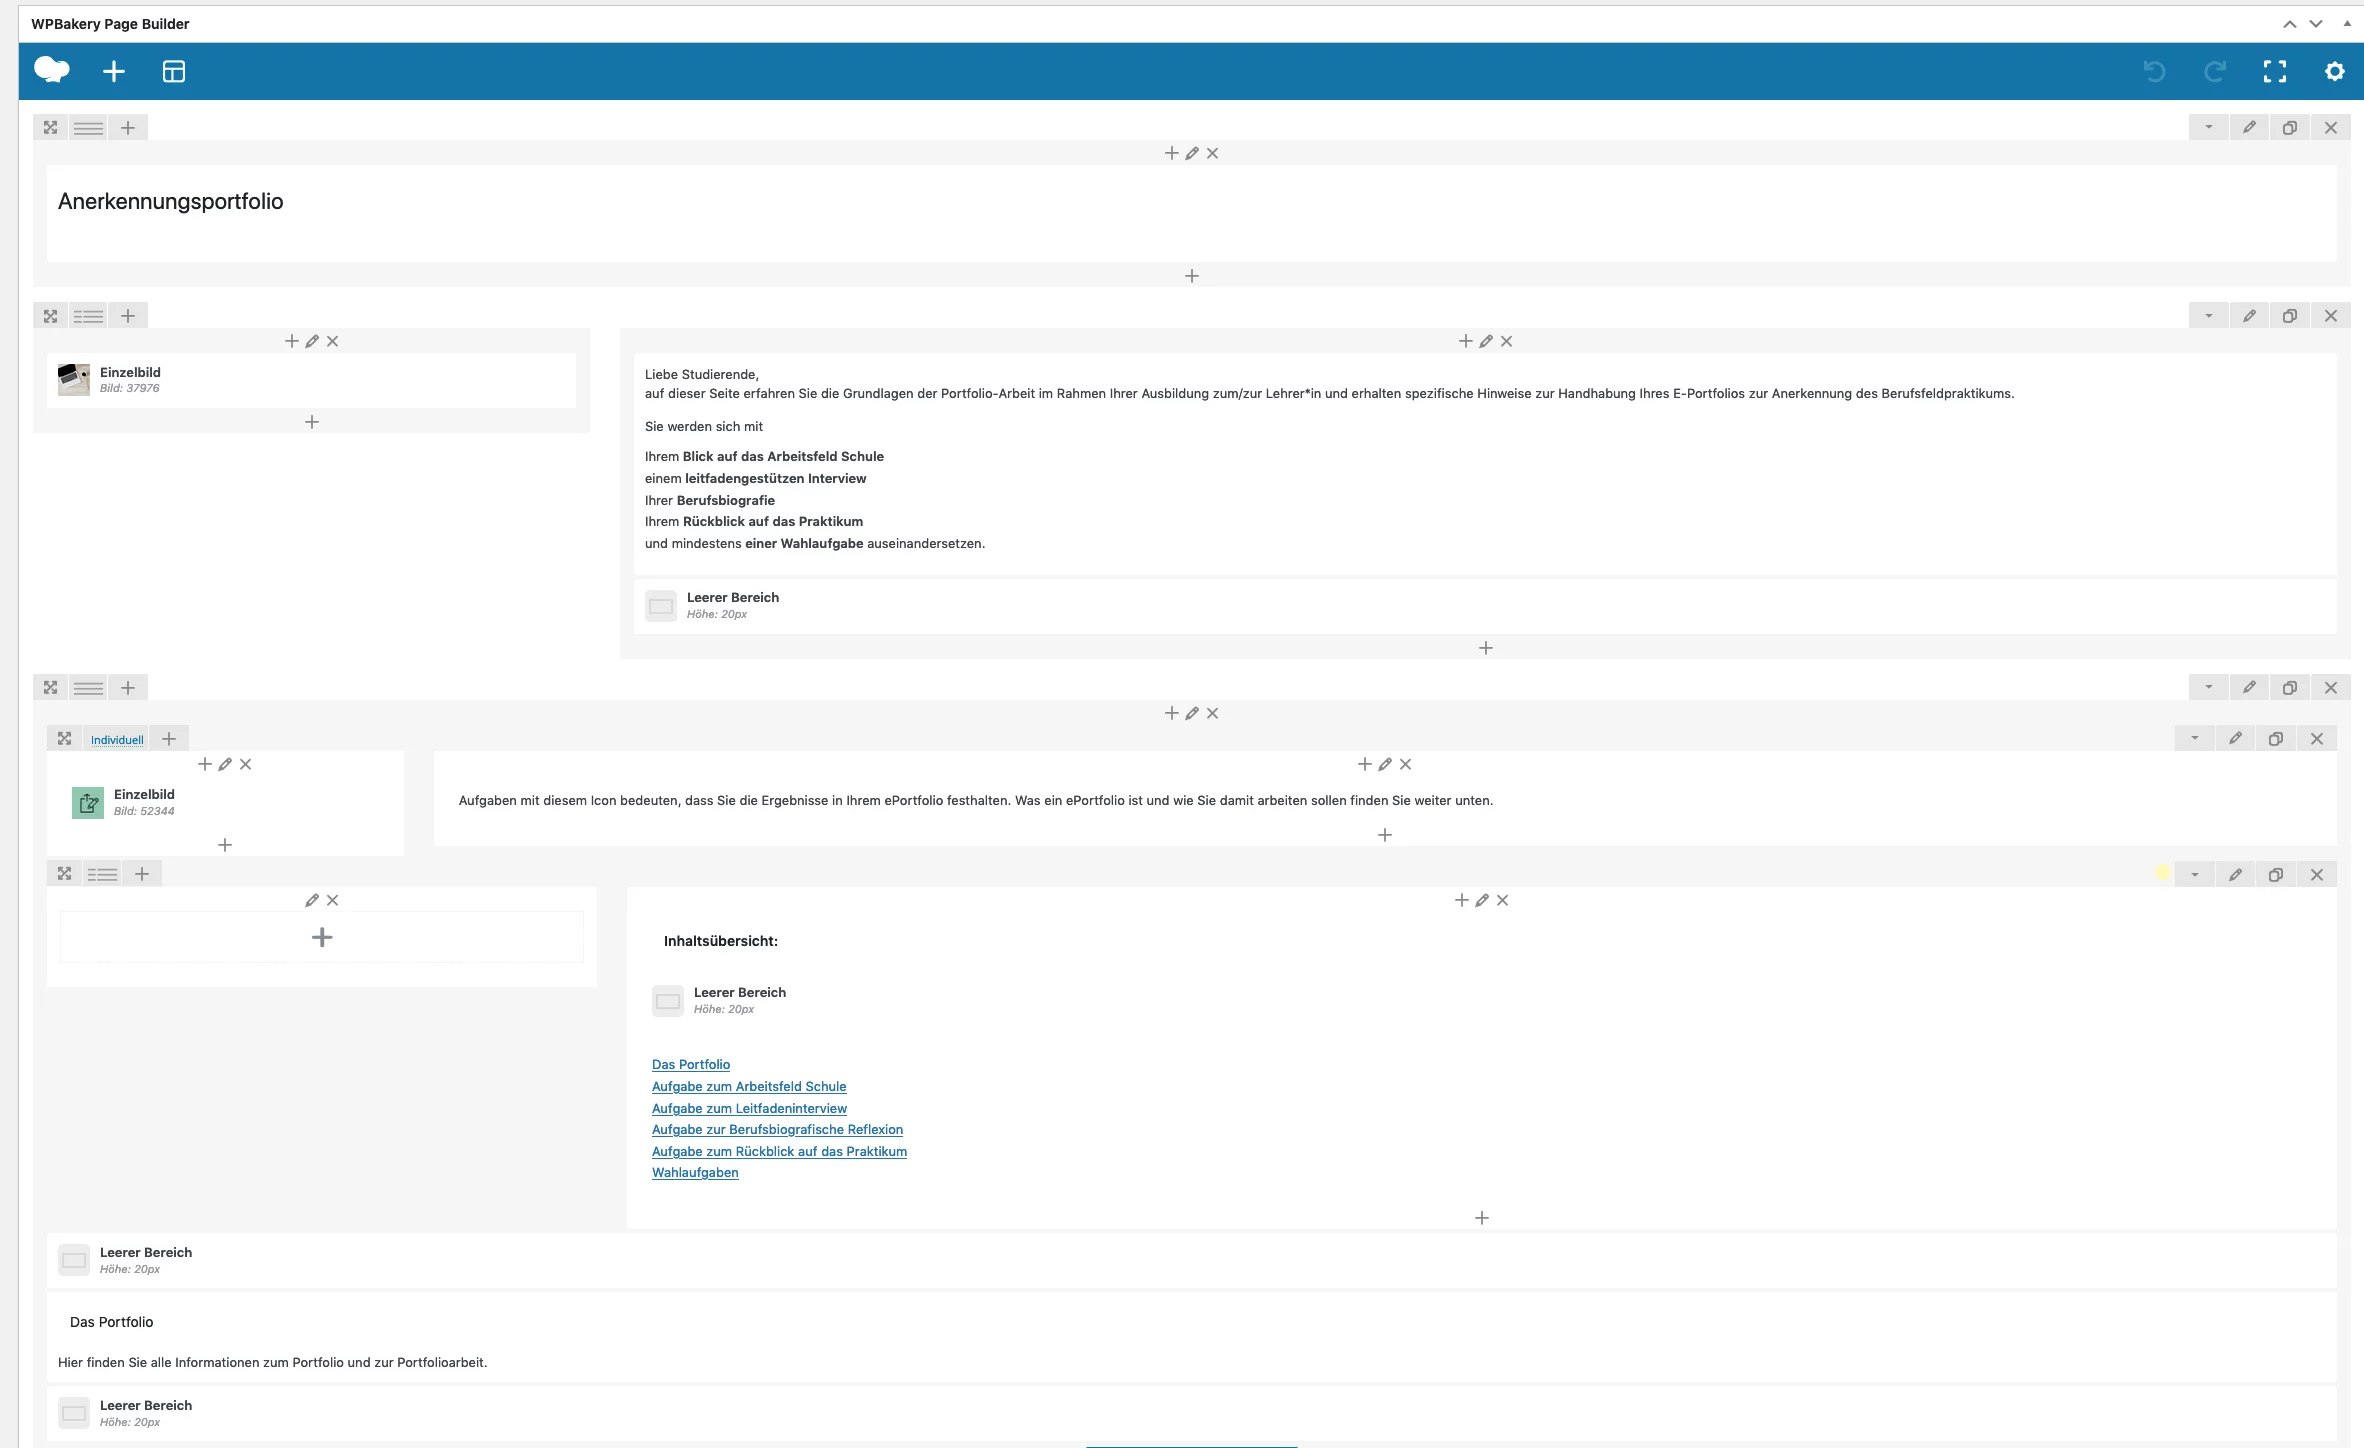Screen dimensions: 2364x1448
Task: Delete the Liebe Studierende row
Action: tap(2331, 316)
